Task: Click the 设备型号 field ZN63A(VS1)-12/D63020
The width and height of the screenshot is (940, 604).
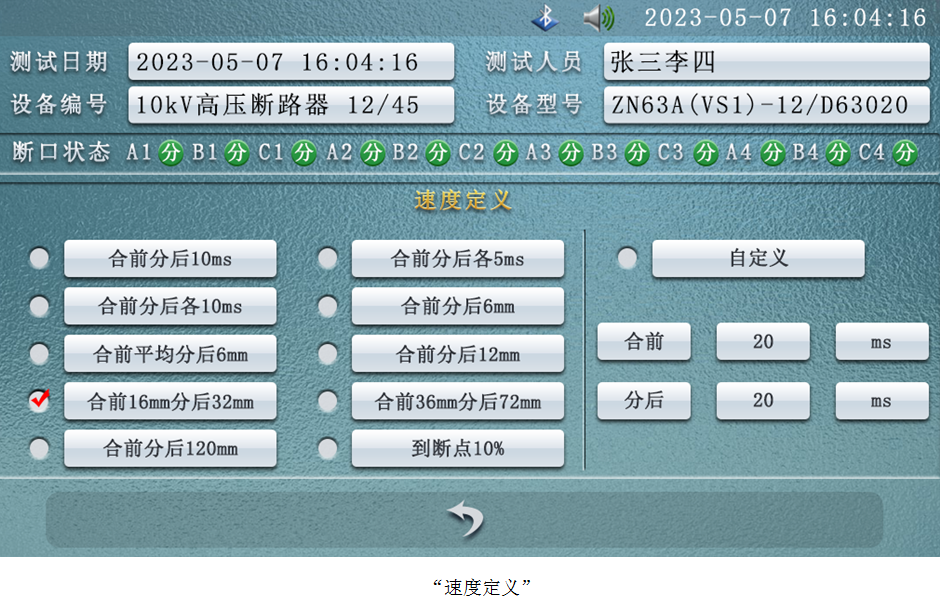Action: [766, 105]
